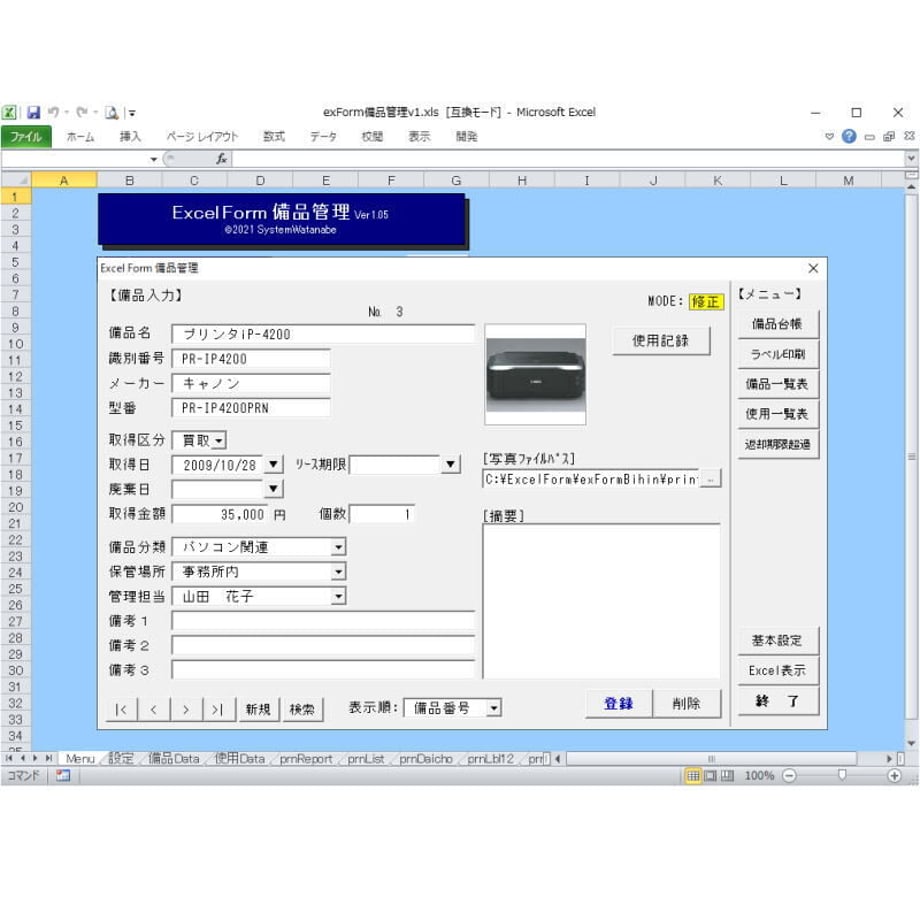
Task: Open the ファイル tab
Action: 26,137
